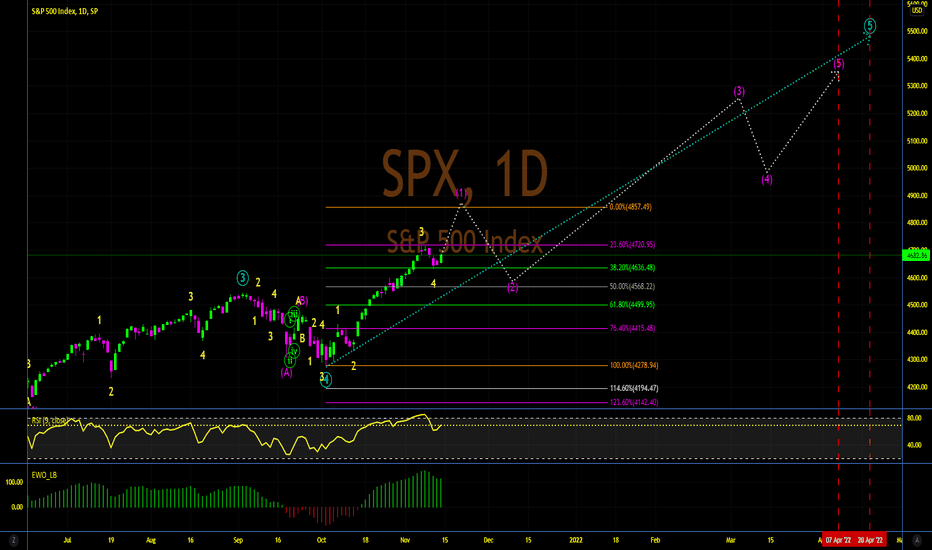This screenshot has height=550, width=932.
Task: Click the 0.00%(4857.49) Fibonacci level label
Action: click(631, 207)
